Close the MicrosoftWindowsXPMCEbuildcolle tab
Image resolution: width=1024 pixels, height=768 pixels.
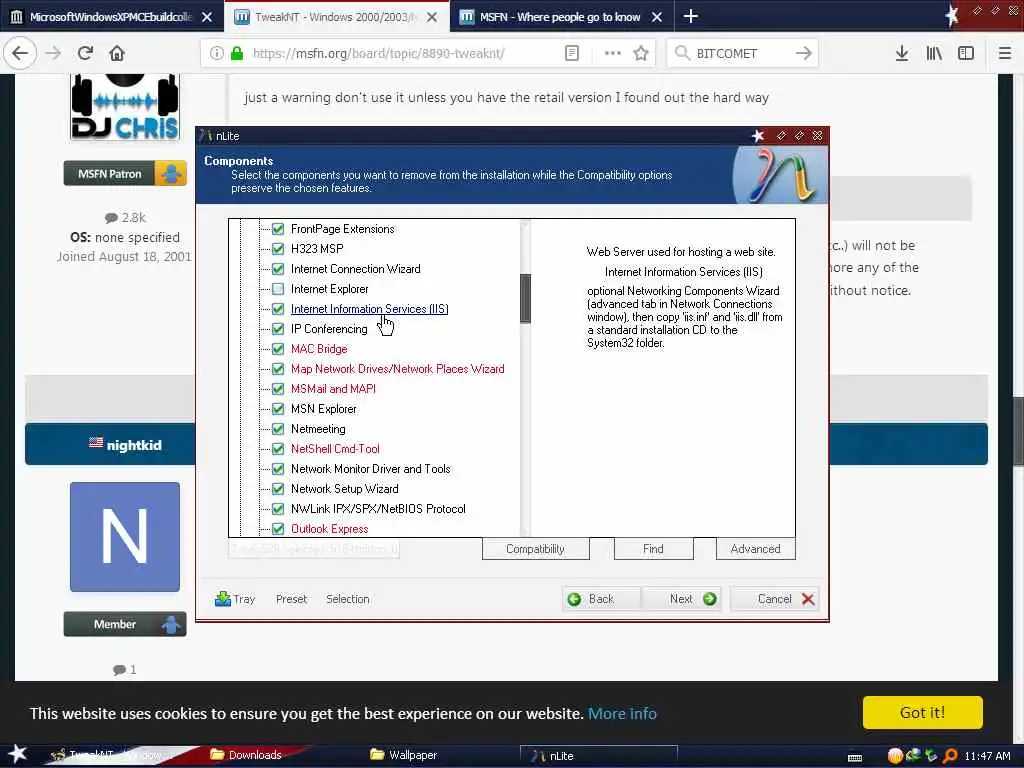tap(207, 17)
